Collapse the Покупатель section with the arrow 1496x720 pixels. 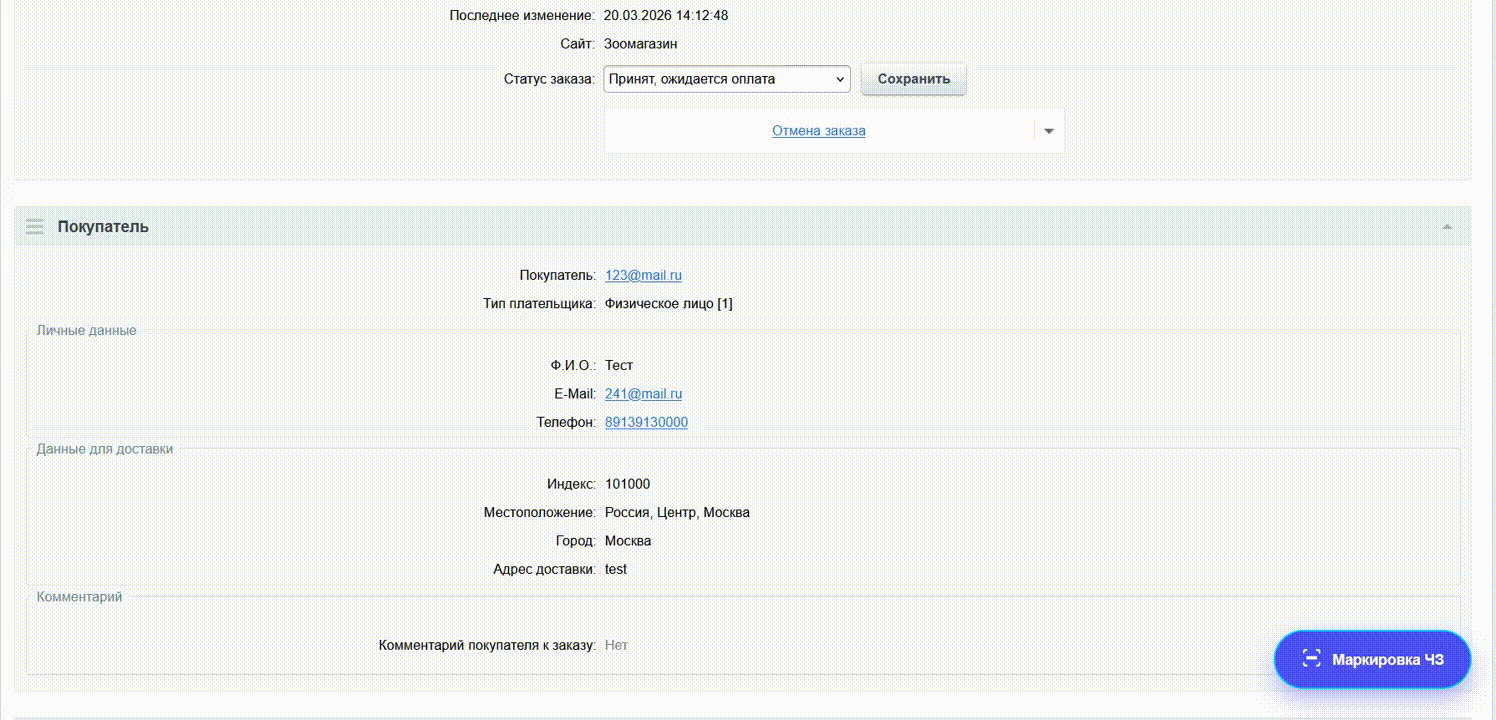coord(1446,227)
